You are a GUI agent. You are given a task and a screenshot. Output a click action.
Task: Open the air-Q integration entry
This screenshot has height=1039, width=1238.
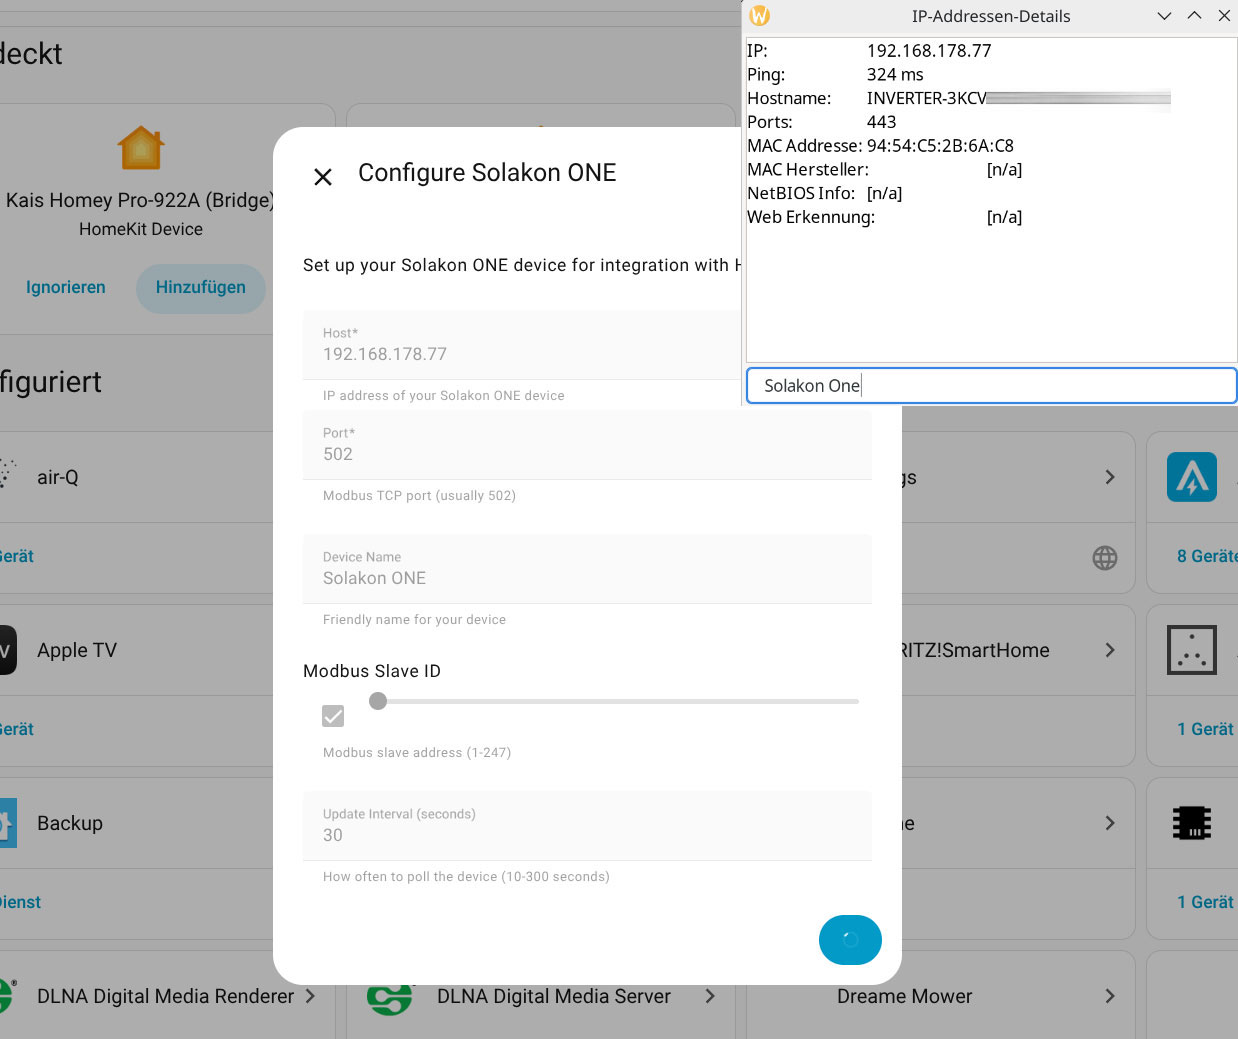[136, 477]
